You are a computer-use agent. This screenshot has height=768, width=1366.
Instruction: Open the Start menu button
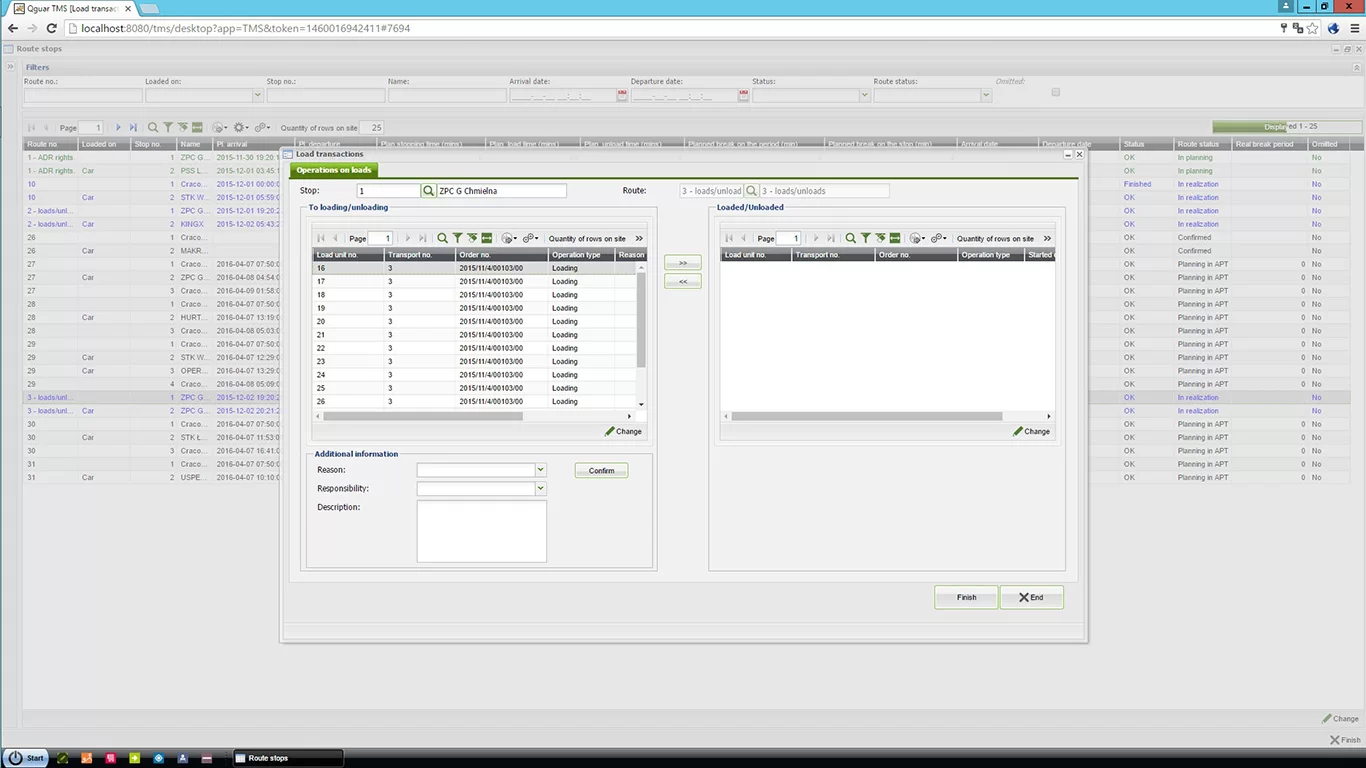tap(26, 758)
